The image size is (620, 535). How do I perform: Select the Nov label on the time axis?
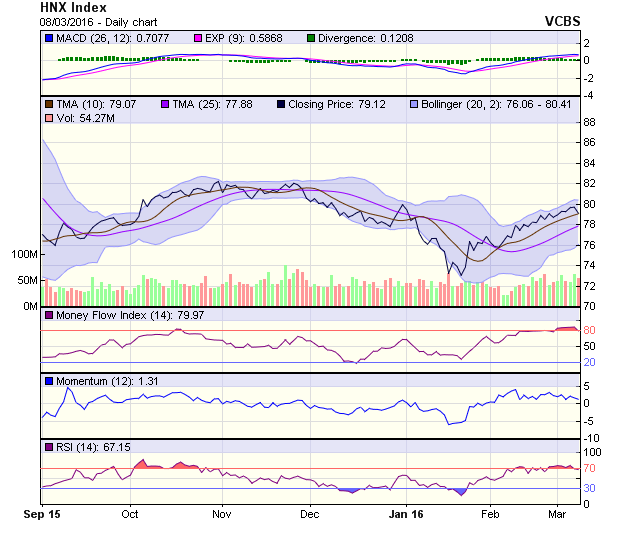click(x=222, y=513)
